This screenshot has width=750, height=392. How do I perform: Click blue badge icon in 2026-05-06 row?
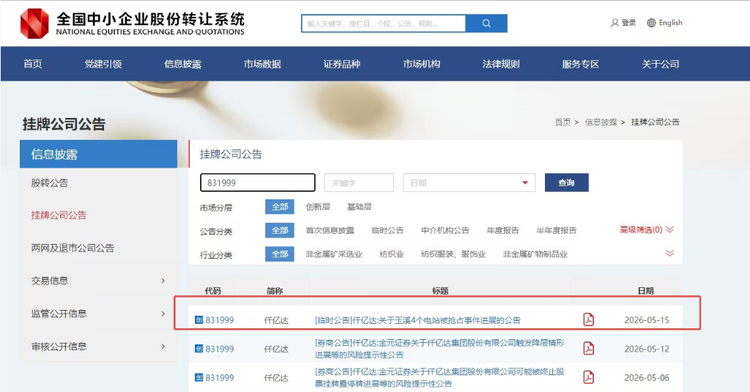coord(199,377)
